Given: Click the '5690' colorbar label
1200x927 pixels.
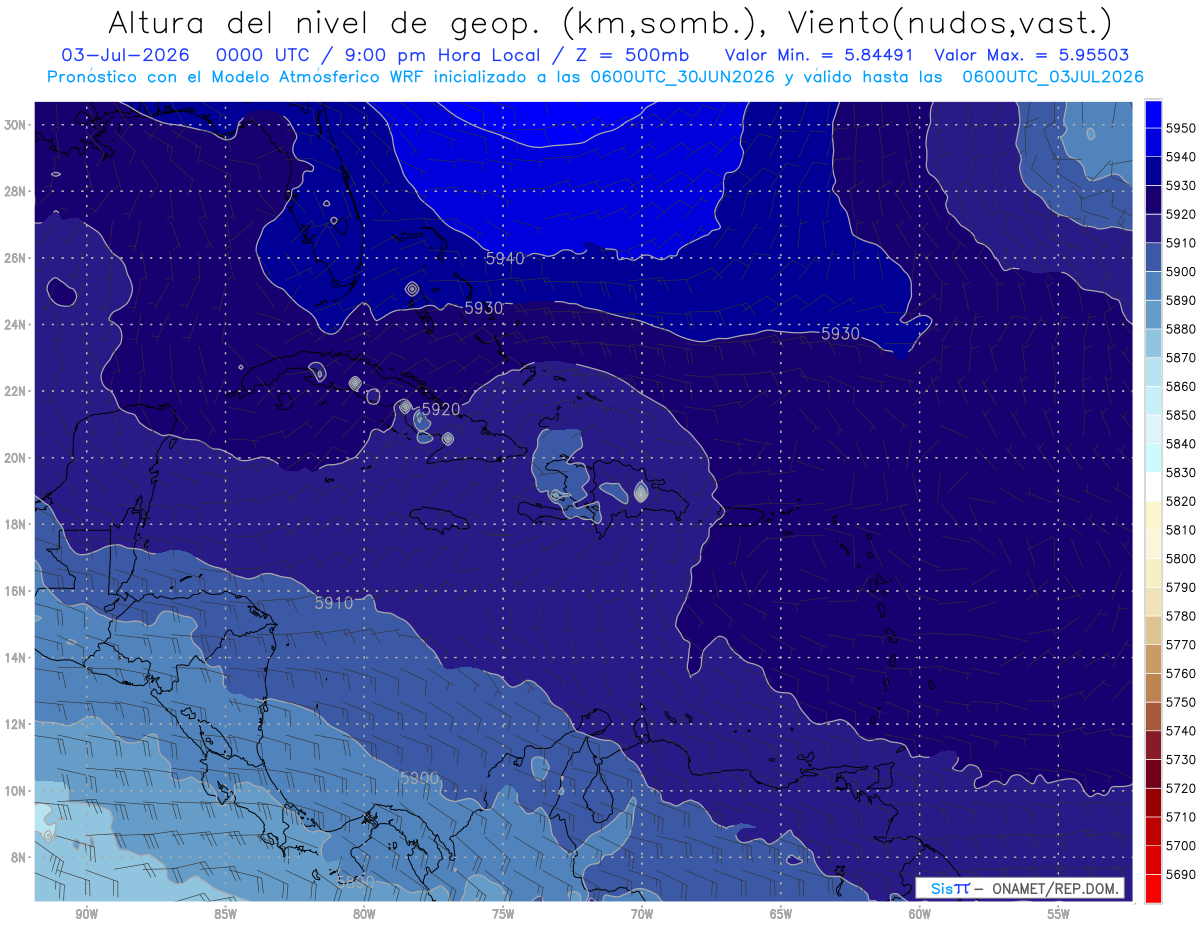Looking at the screenshot, I should pyautogui.click(x=1181, y=874).
